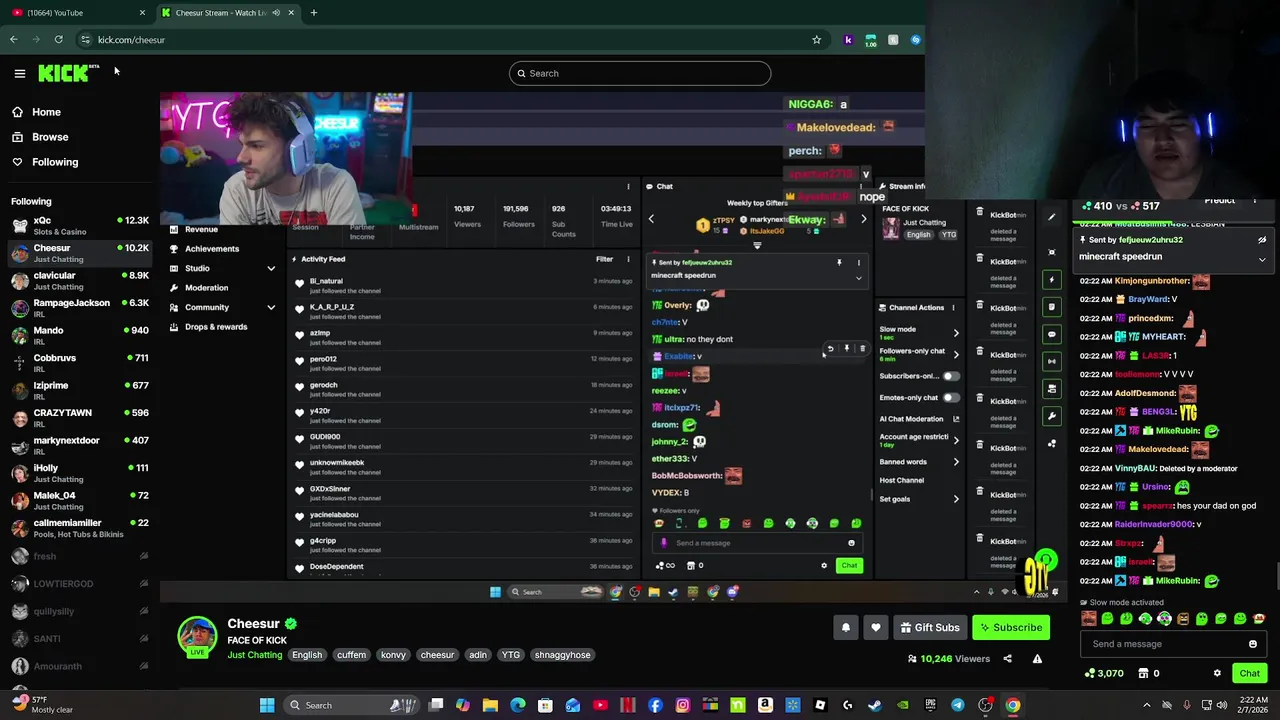This screenshot has height=720, width=1280.
Task: Open Chrome from the Windows taskbar
Action: click(x=1013, y=705)
